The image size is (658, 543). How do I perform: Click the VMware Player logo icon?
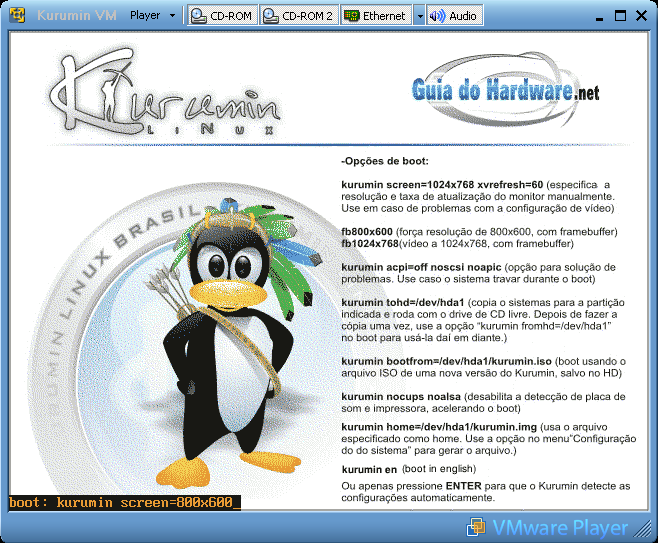(476, 527)
